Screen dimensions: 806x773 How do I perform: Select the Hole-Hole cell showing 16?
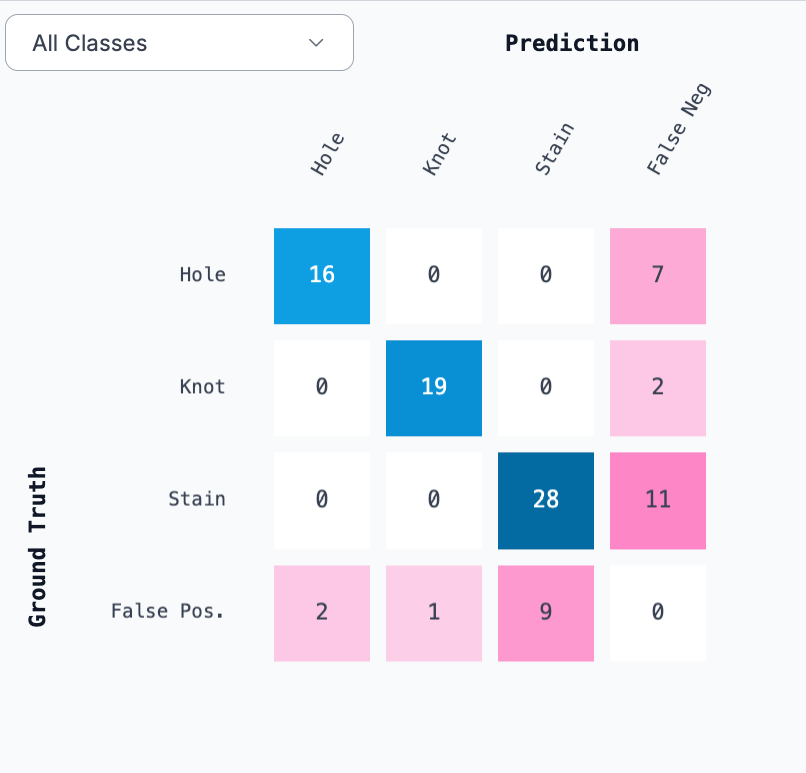pos(322,276)
